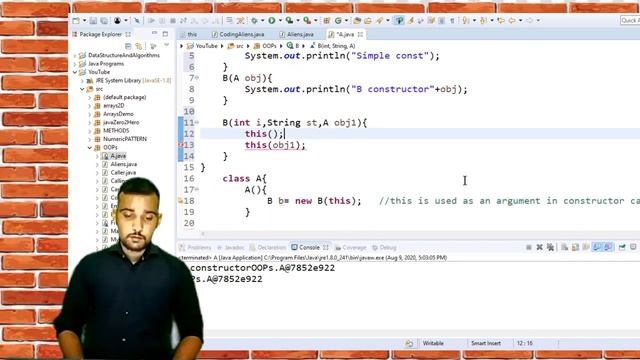Close the A.java editor tab
This screenshot has width=640, height=360.
coord(360,34)
